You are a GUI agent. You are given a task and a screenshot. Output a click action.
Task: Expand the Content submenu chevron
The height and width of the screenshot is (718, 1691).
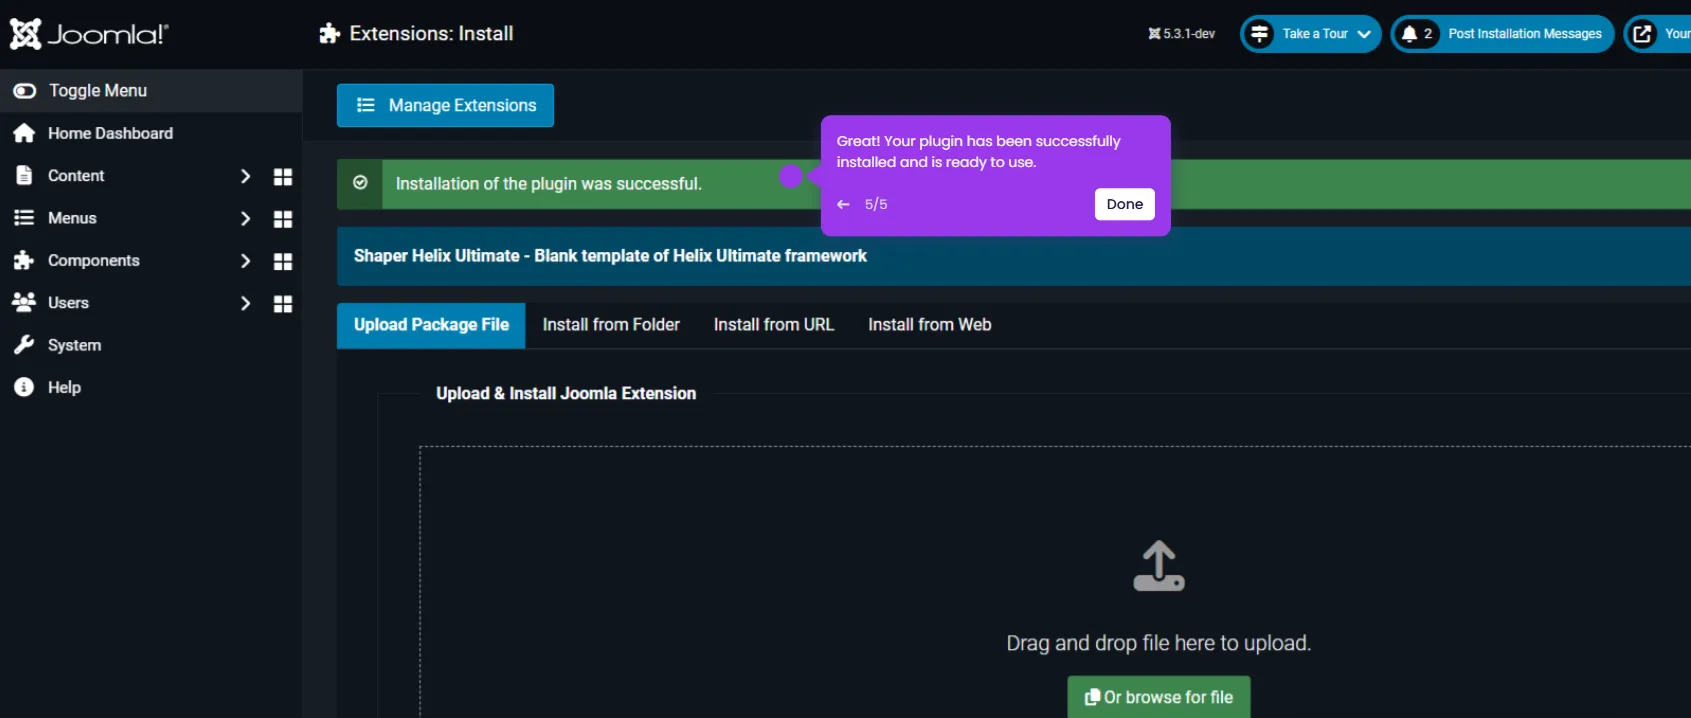[x=245, y=176]
